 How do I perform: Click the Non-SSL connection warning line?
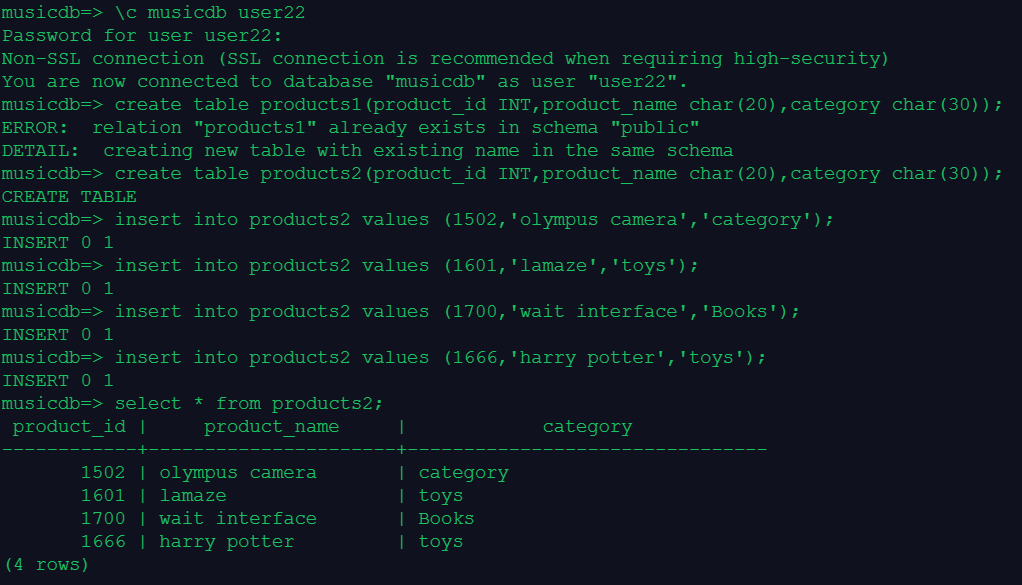pos(445,58)
